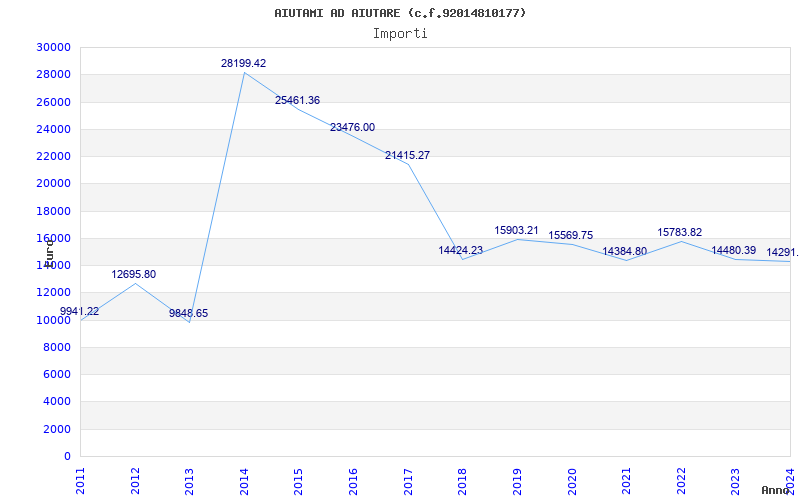Click the x-axis year 2011
This screenshot has width=800, height=500.
(80, 481)
